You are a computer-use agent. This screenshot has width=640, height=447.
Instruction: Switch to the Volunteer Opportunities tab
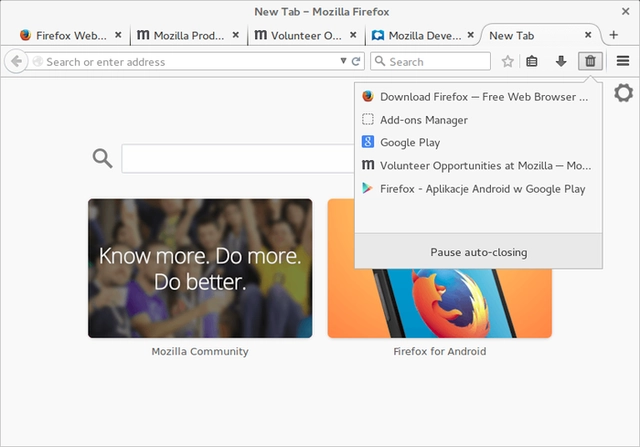297,35
